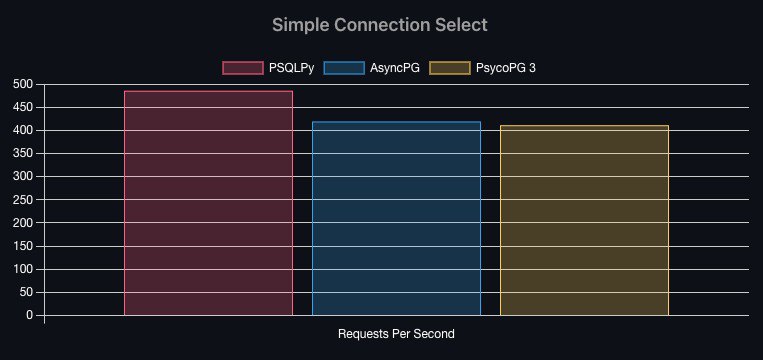Select the yellow PsycoPG 3 bar
763x360 pixels.
(x=584, y=220)
